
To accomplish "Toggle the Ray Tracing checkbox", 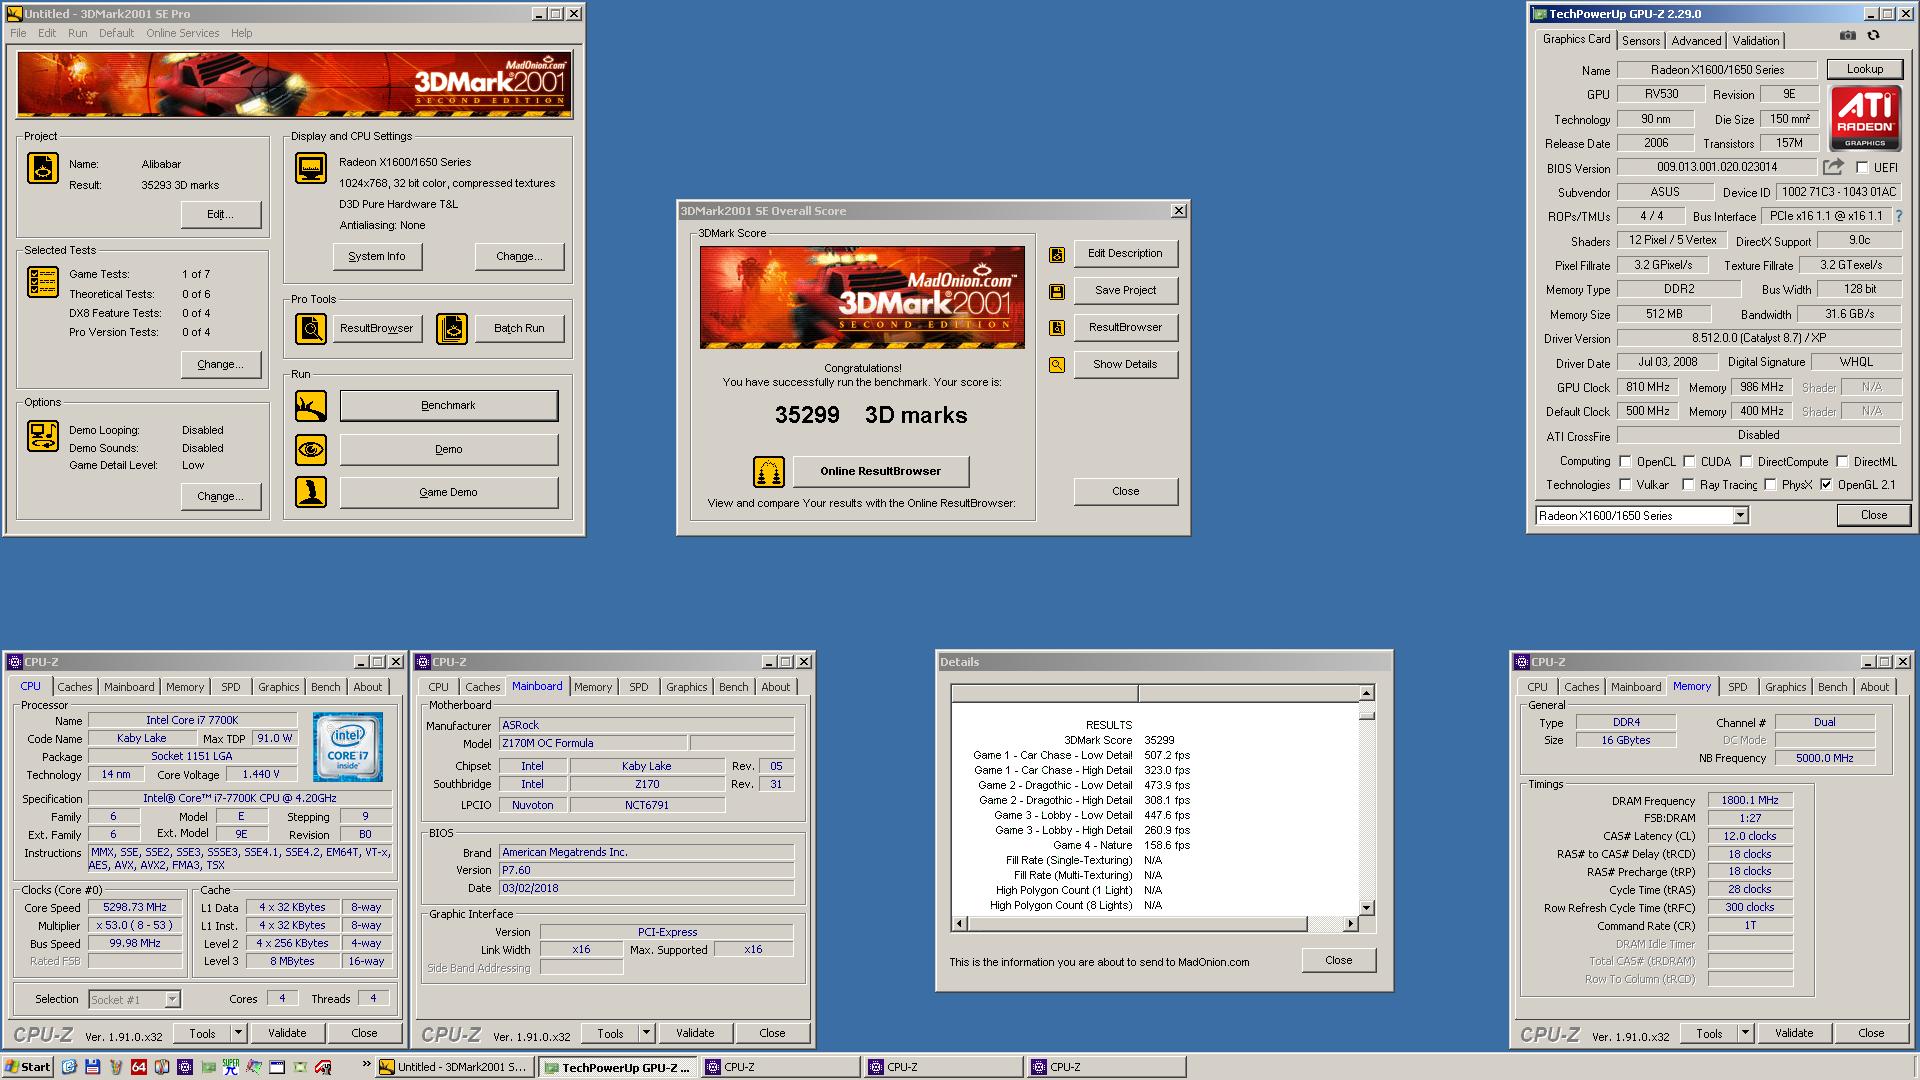I will click(x=1688, y=485).
